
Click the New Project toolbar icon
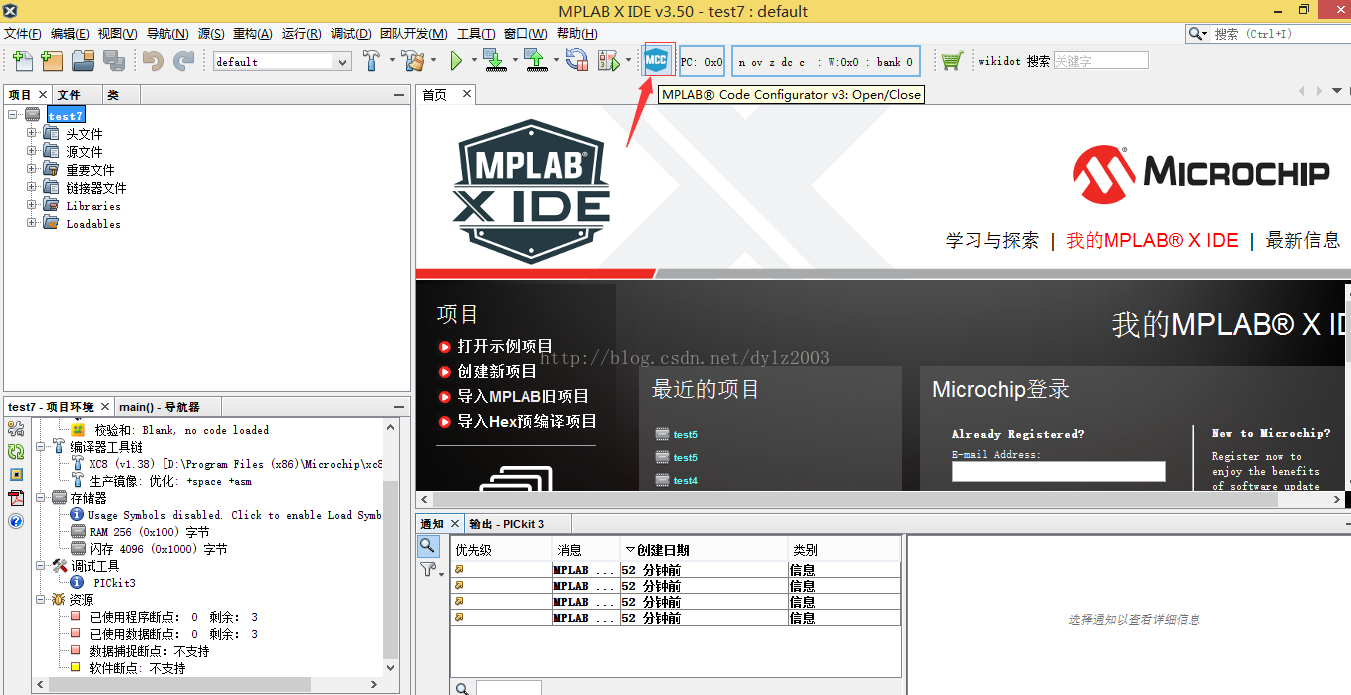[x=52, y=61]
